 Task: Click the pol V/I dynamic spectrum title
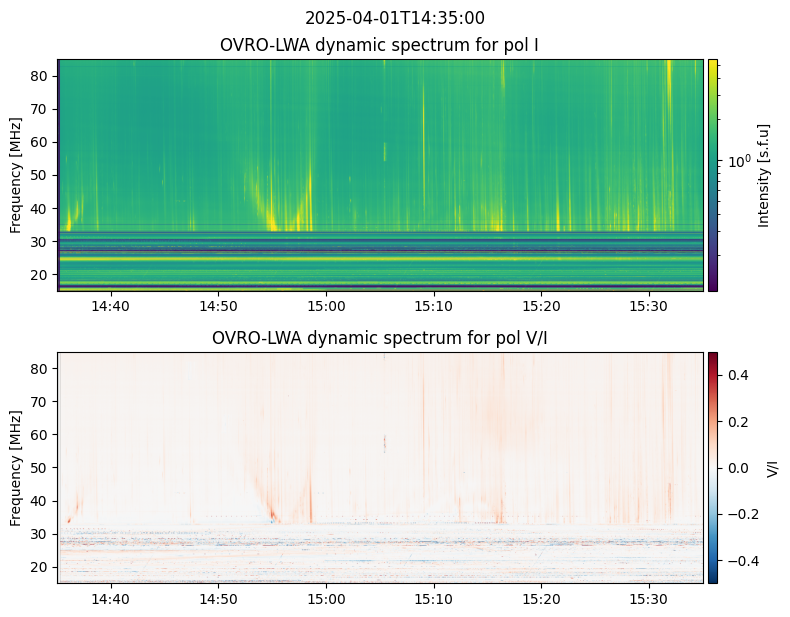tap(379, 338)
